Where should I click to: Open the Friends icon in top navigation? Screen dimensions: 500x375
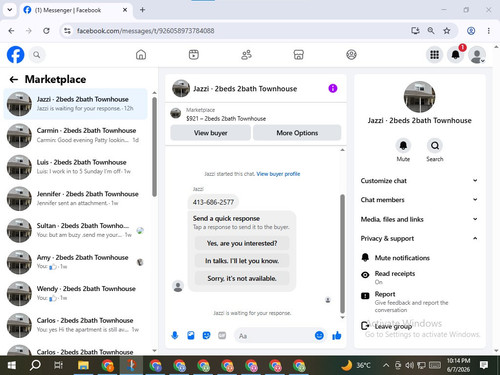point(246,55)
